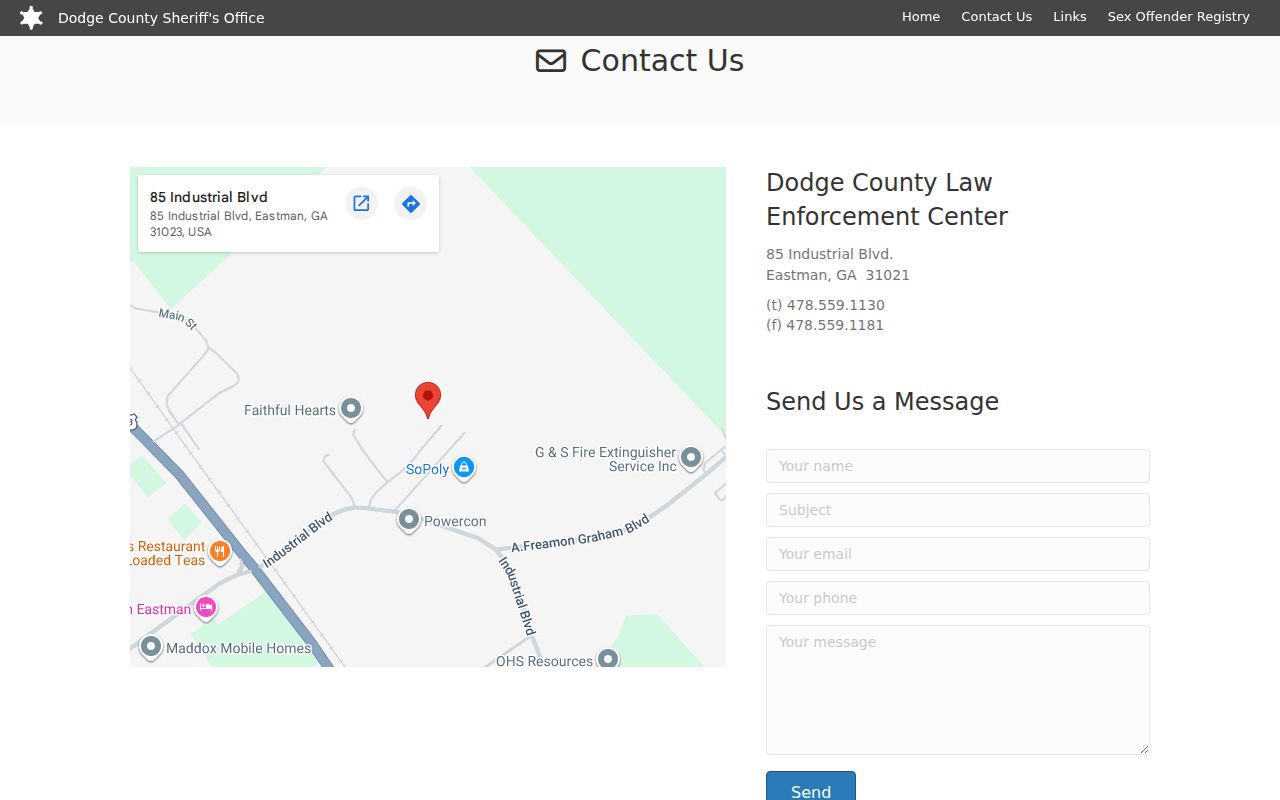Select the SoPoly map marker

point(463,468)
